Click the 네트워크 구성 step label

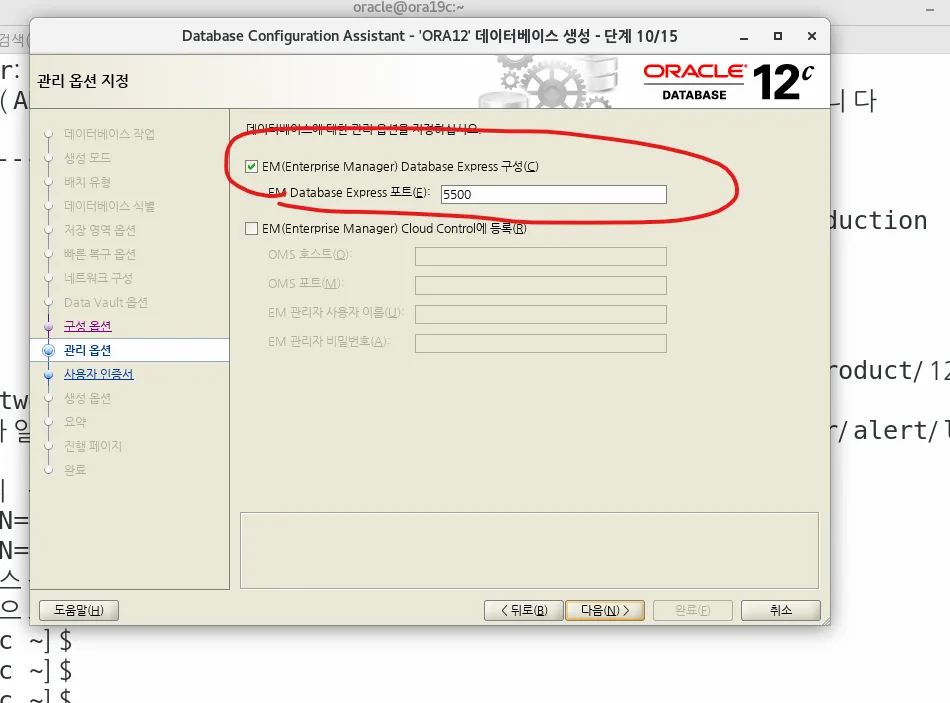coord(98,278)
